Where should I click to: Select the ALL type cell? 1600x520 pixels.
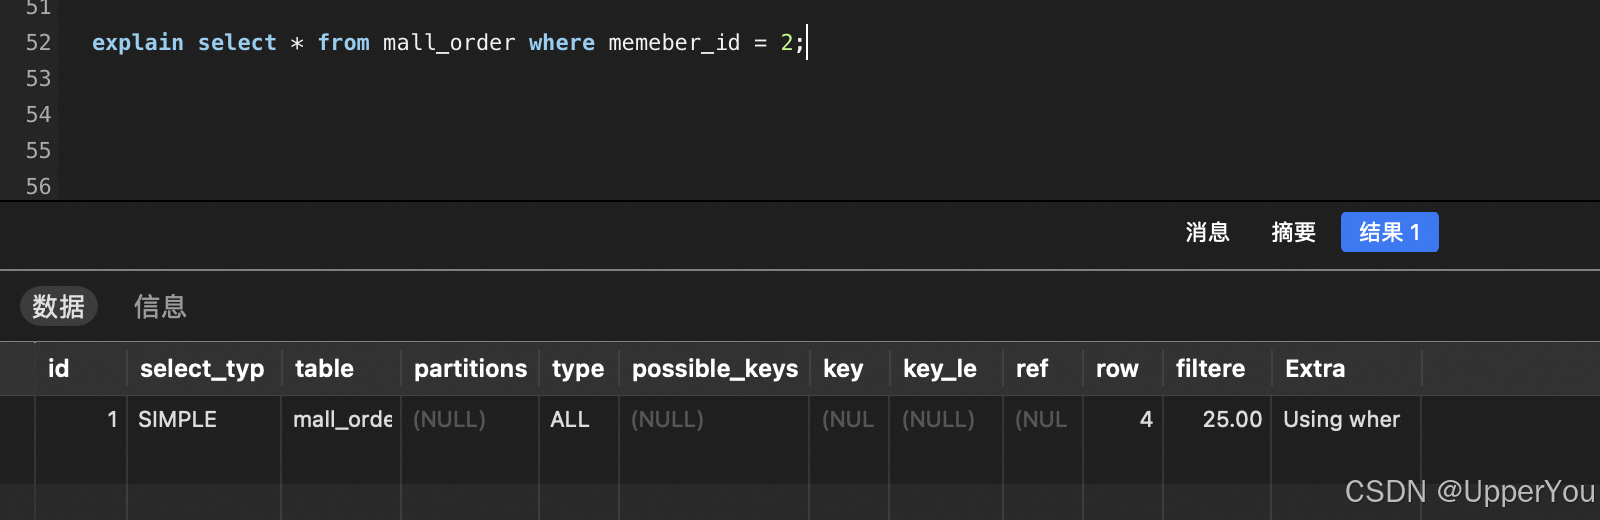[x=579, y=419]
